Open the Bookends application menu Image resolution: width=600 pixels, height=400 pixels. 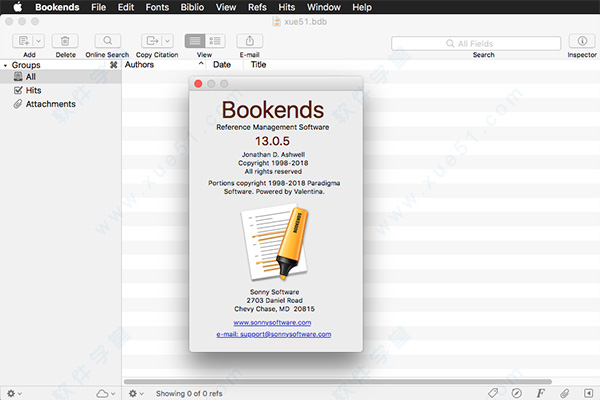click(x=57, y=7)
